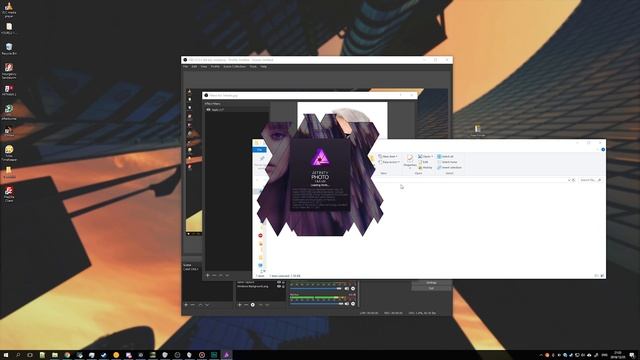The height and width of the screenshot is (360, 640).
Task: Click Edit in Explorer ribbon Open group
Action: 423,162
